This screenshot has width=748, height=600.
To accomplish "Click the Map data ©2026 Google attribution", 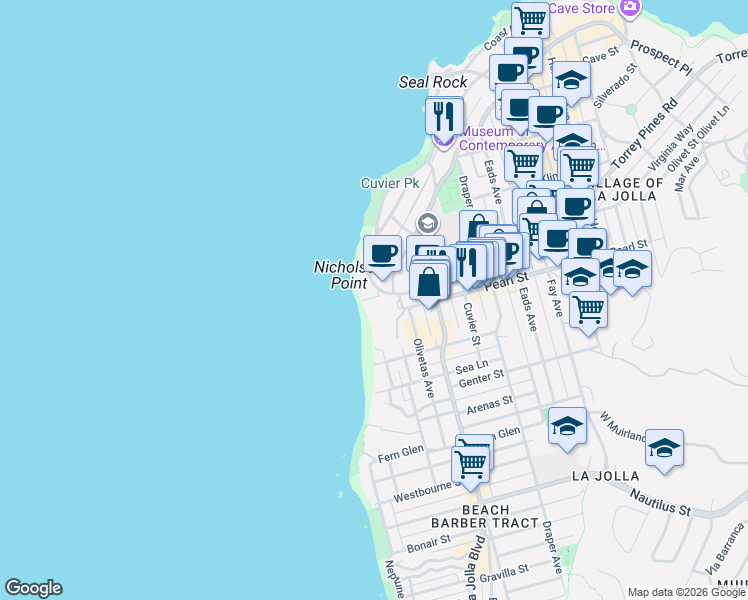I will pos(686,592).
